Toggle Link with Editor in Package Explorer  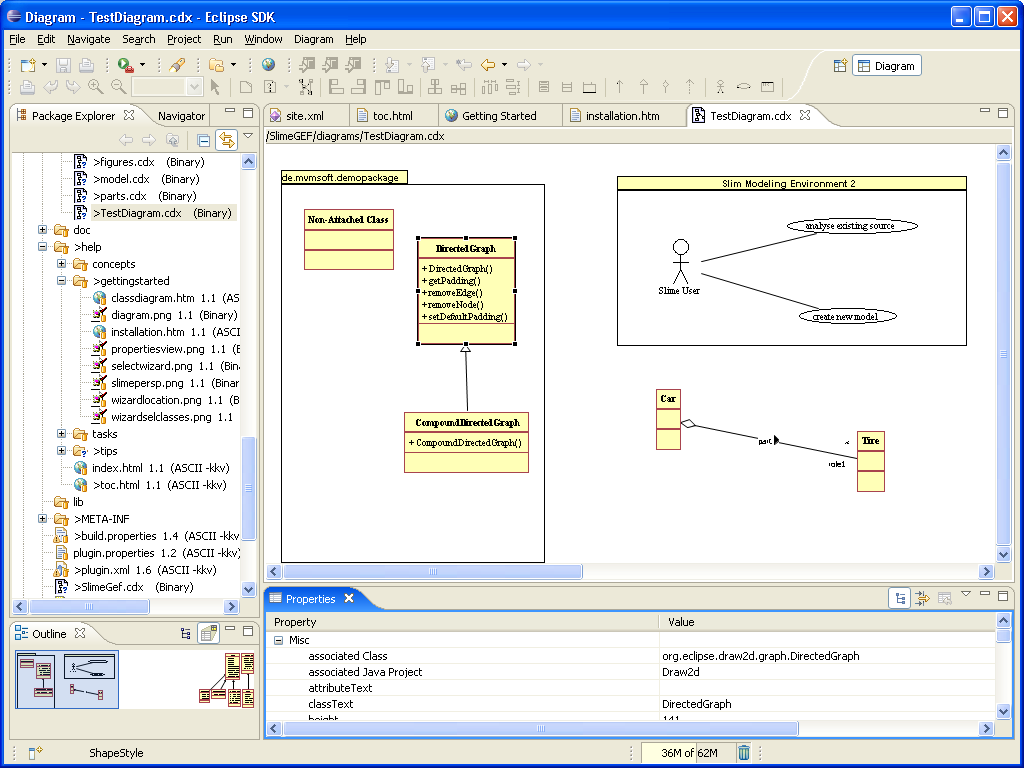[x=227, y=140]
